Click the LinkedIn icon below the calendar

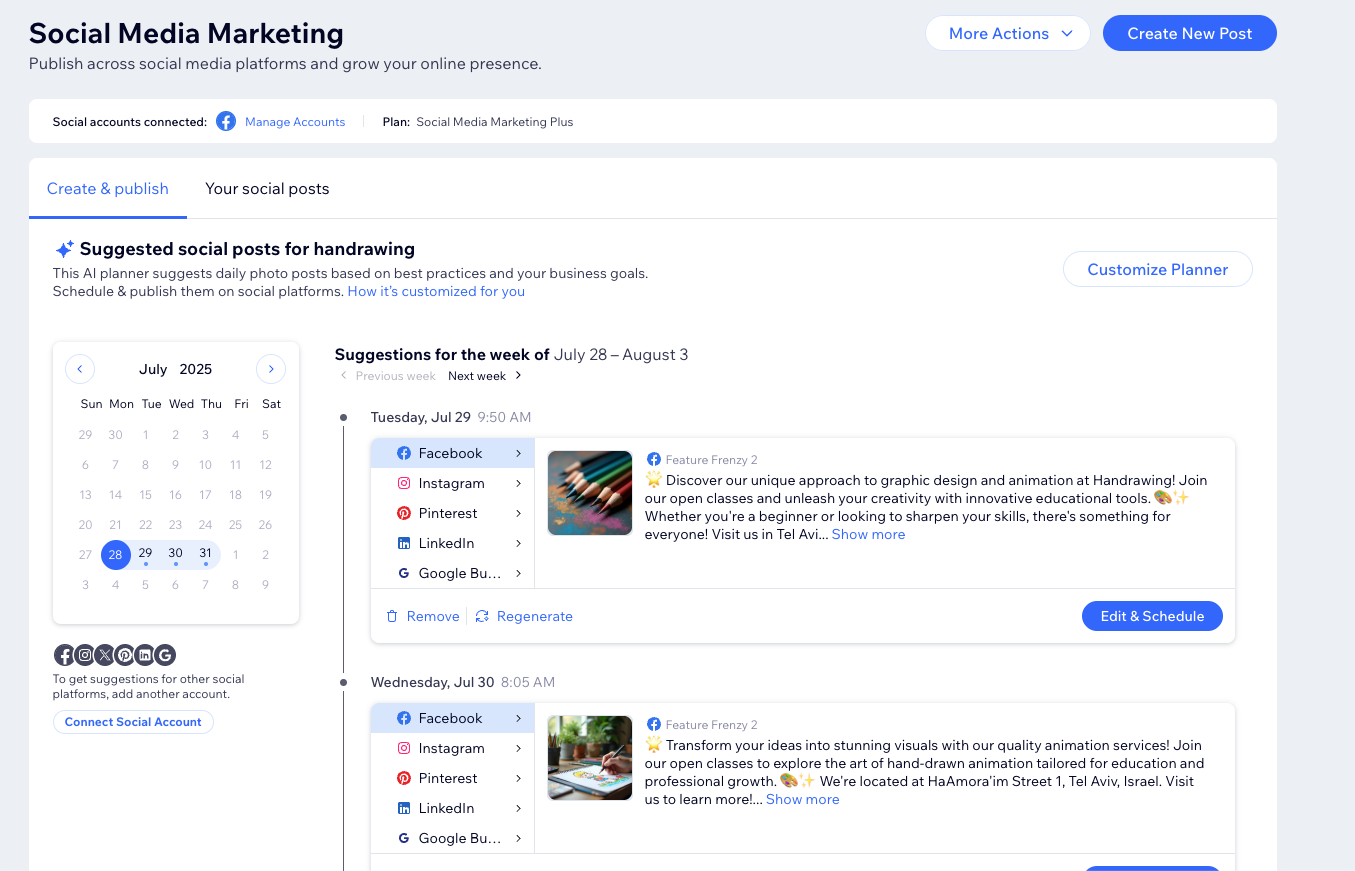tap(145, 655)
